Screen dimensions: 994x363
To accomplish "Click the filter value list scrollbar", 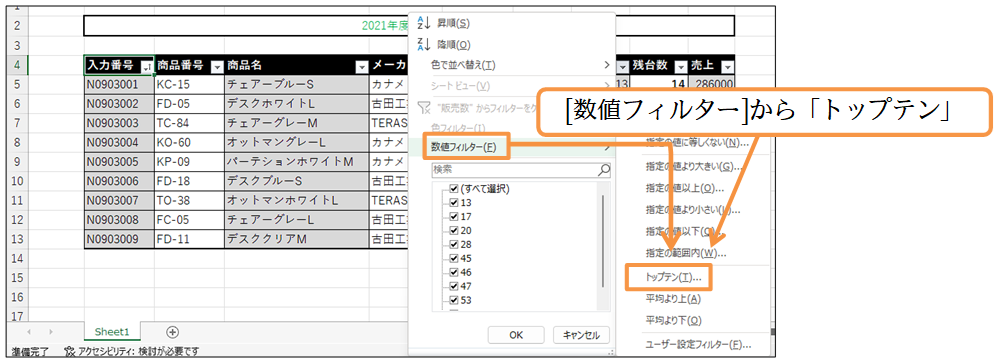I will pos(602,241).
